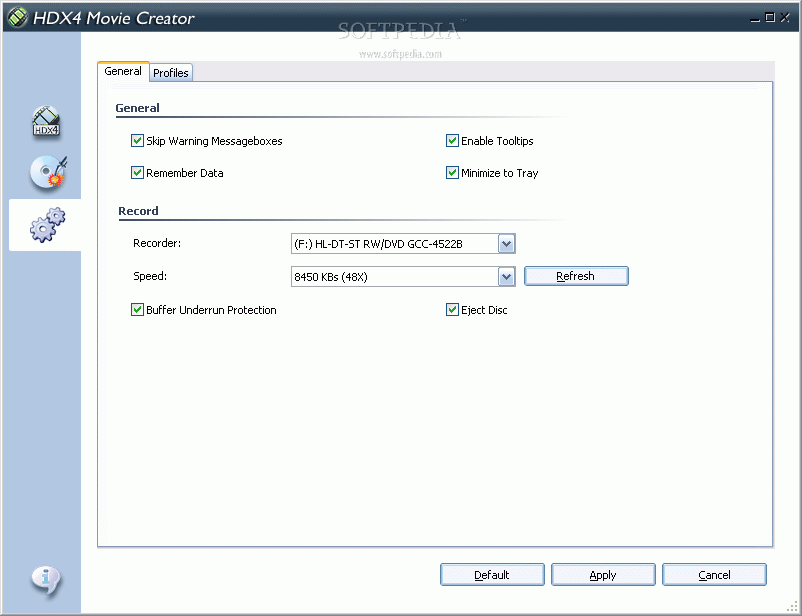Click the Default button
This screenshot has width=802, height=616.
[x=492, y=575]
